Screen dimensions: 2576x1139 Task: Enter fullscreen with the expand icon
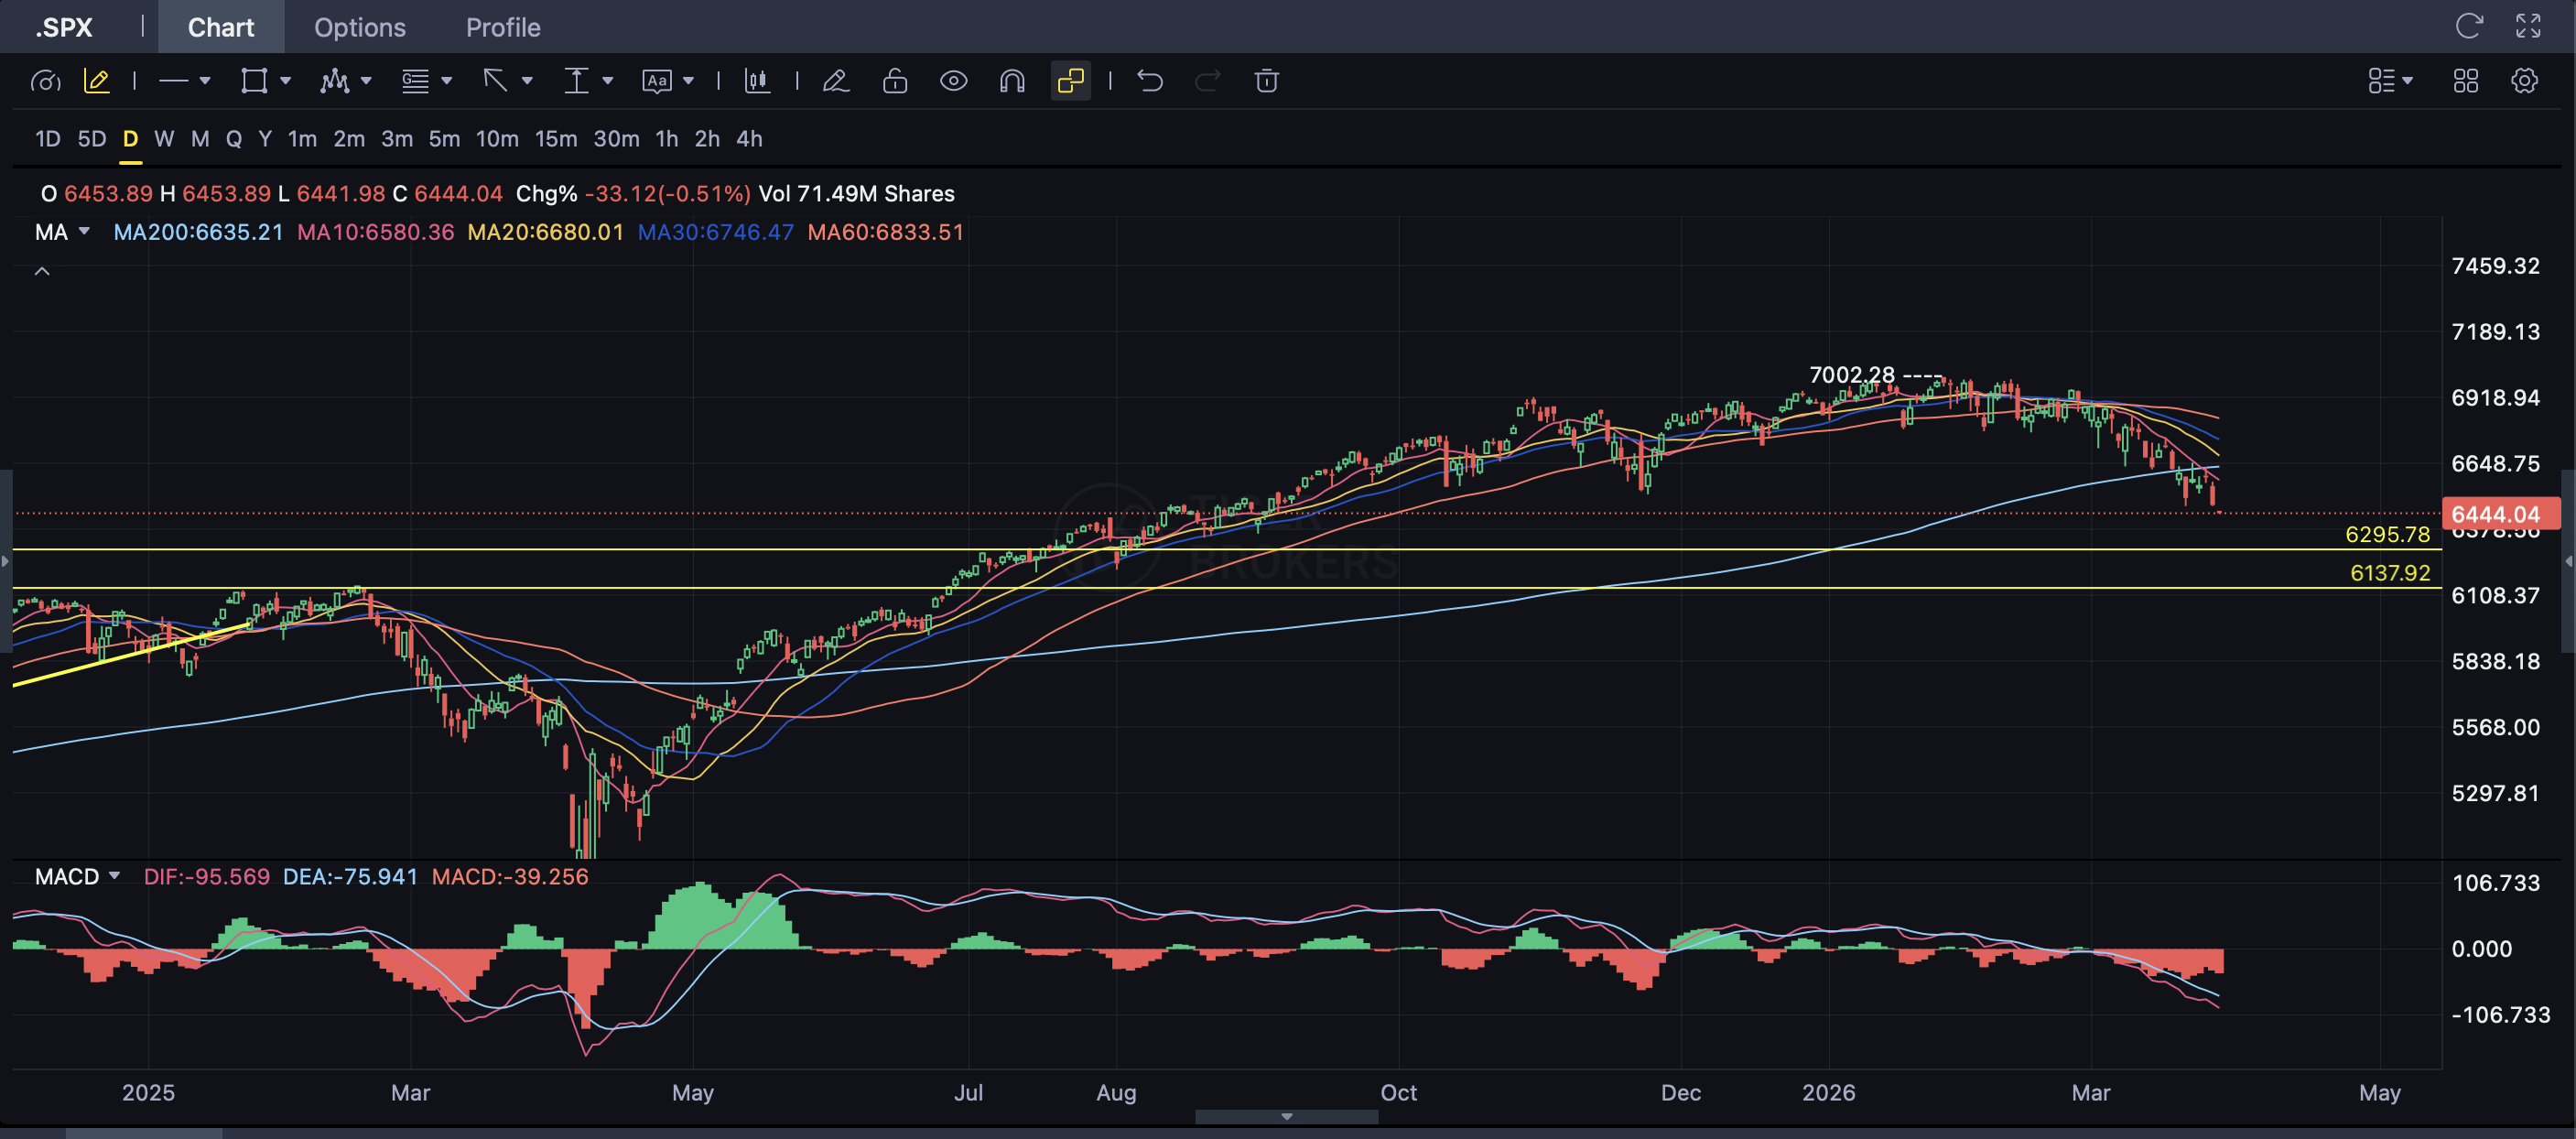point(2528,26)
